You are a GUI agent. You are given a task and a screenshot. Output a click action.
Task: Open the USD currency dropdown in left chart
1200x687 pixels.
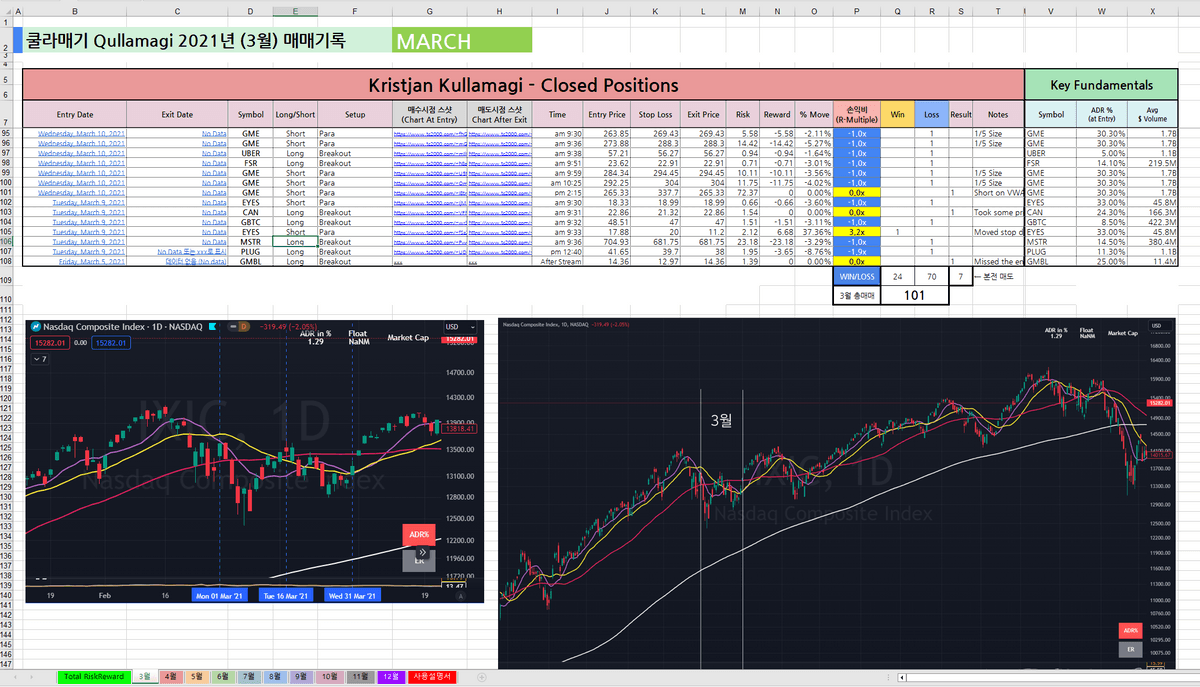coord(456,326)
